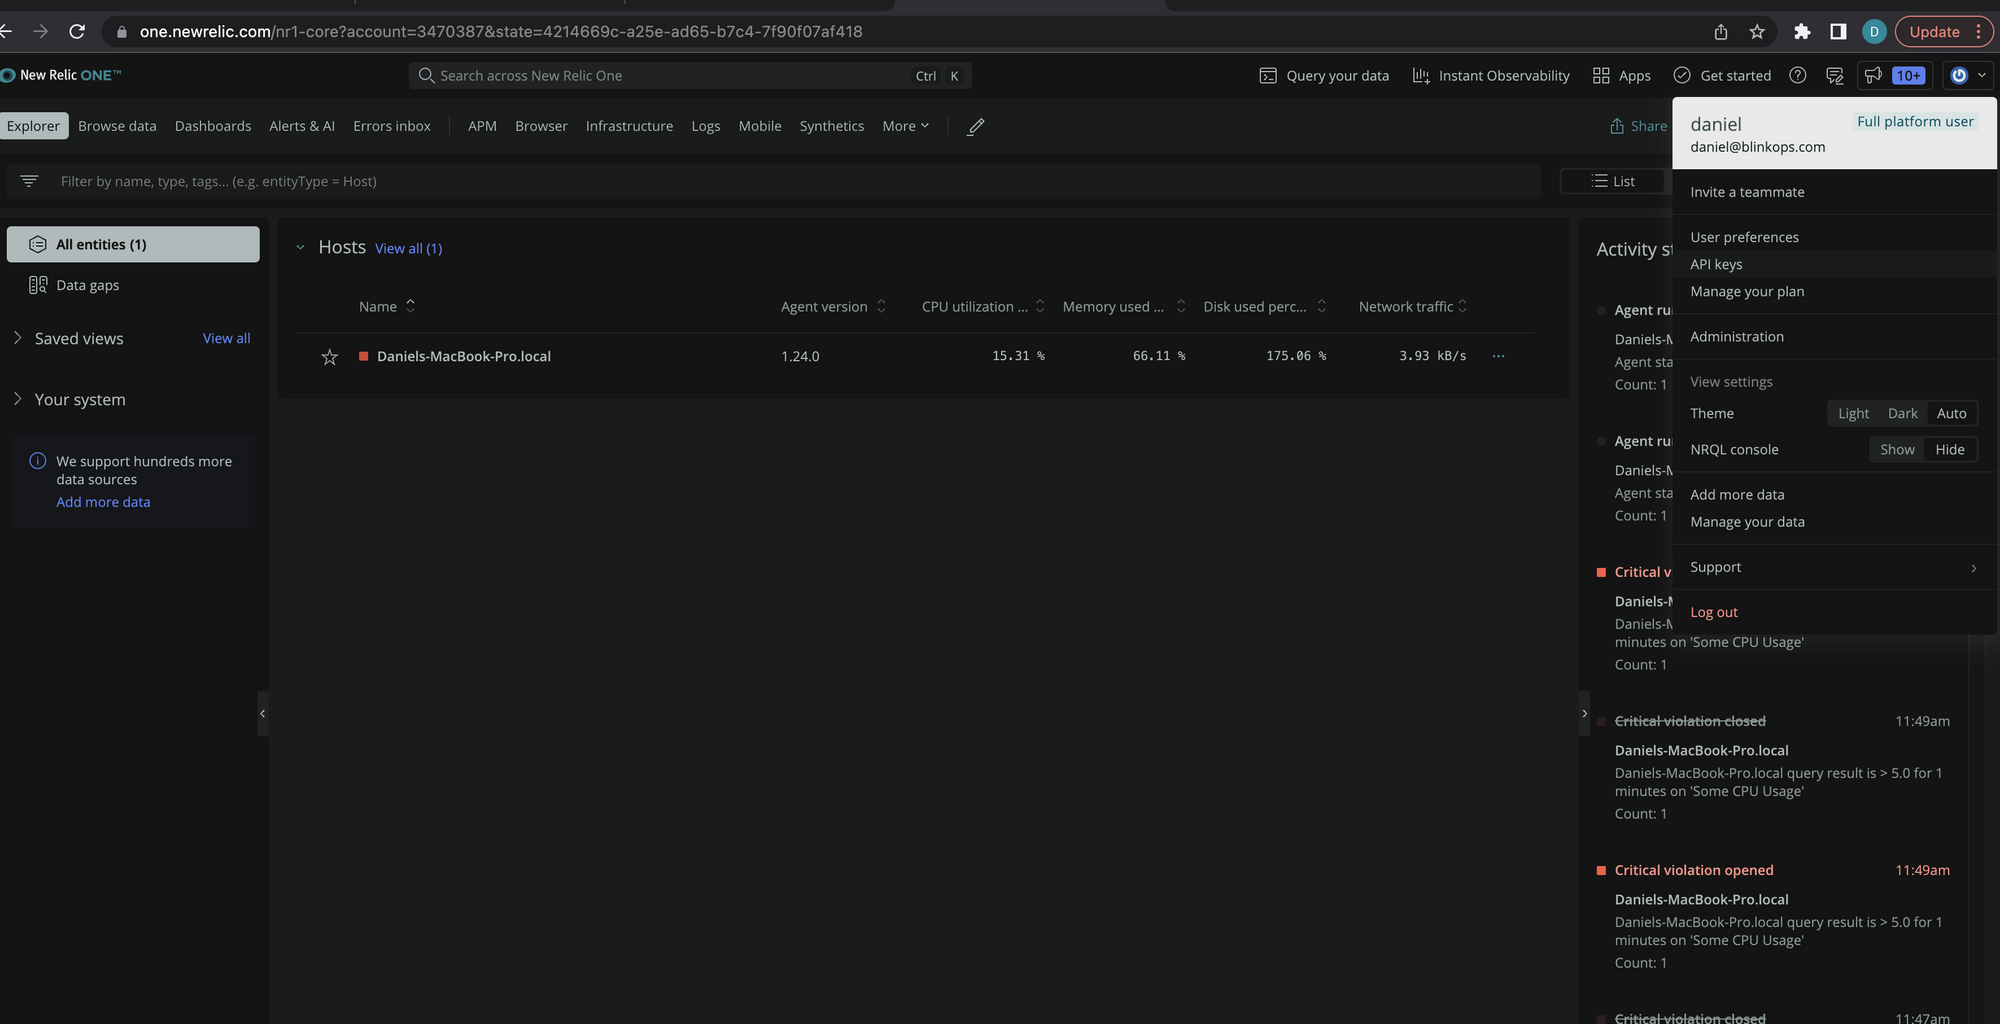Bookmark this page with the star icon
Viewport: 2000px width, 1024px height.
pos(1757,32)
